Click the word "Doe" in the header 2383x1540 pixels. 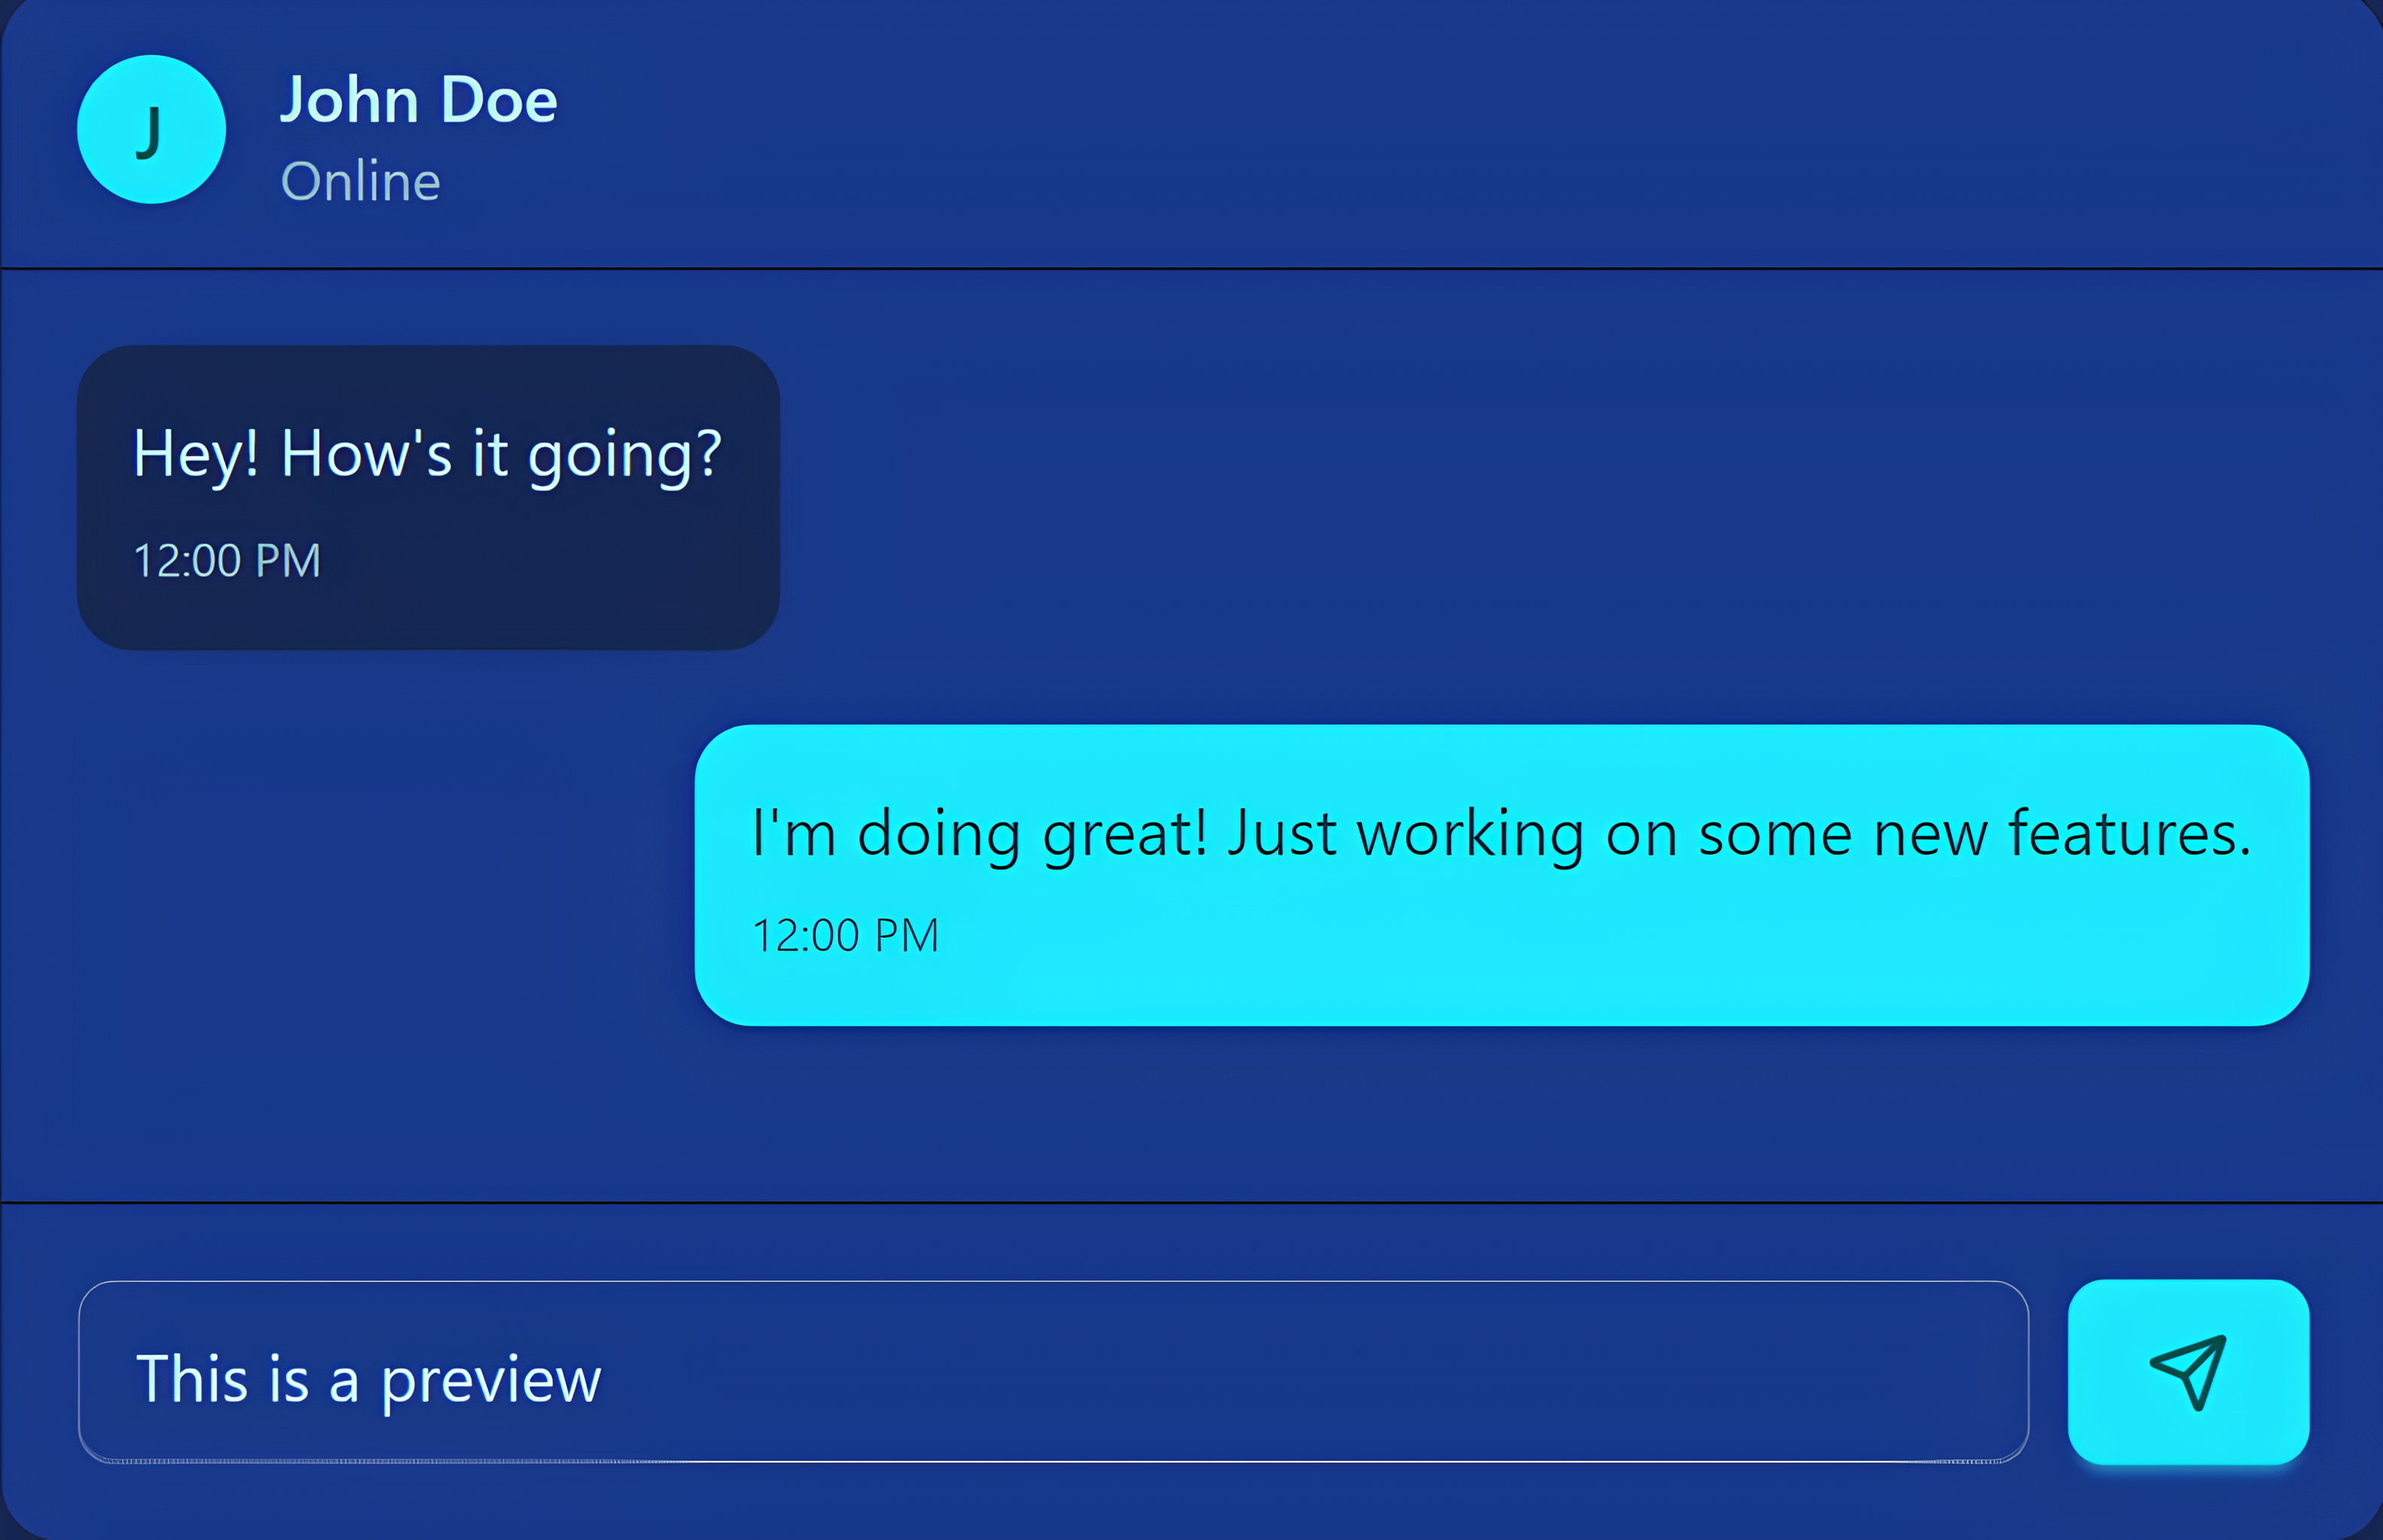(x=498, y=100)
